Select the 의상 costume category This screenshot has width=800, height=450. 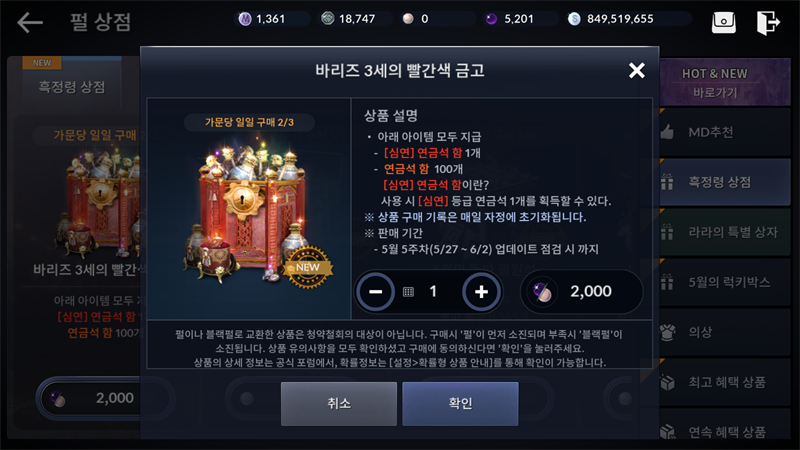click(x=725, y=332)
